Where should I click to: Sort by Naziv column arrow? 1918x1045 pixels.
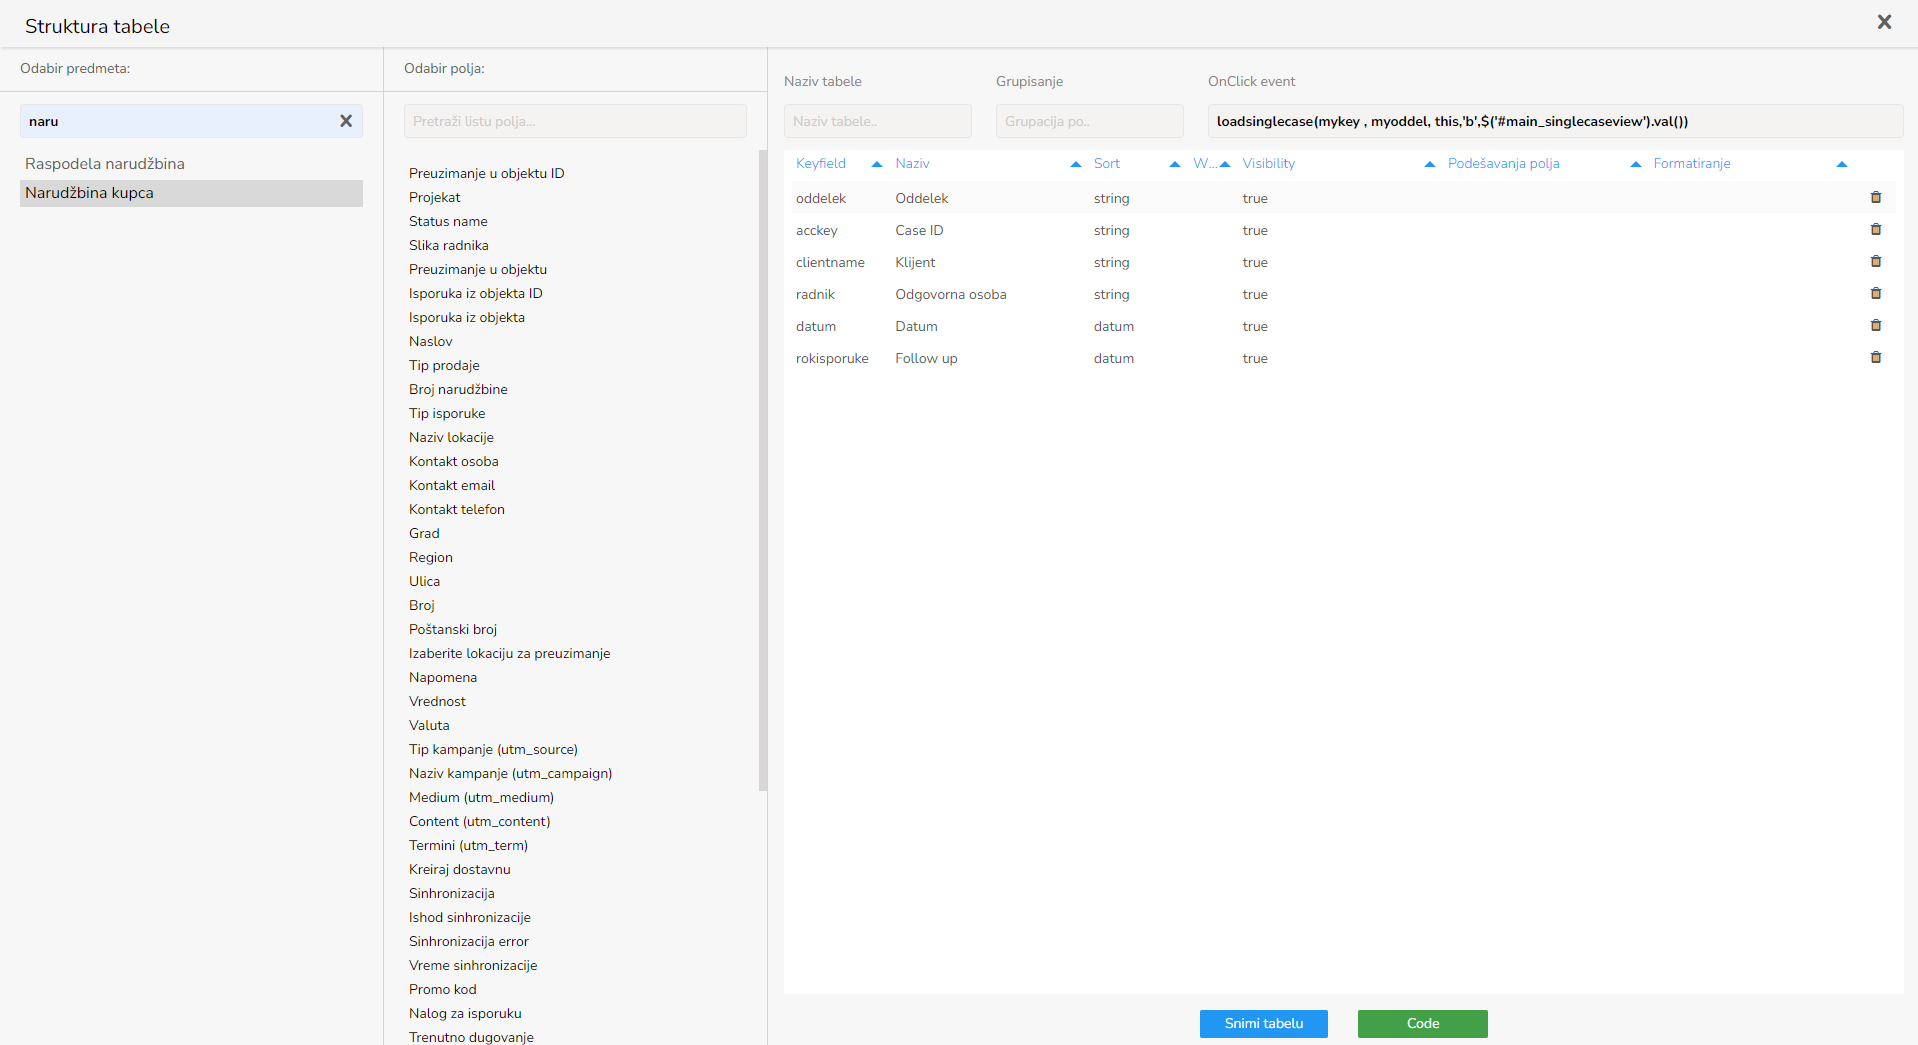tap(1076, 164)
